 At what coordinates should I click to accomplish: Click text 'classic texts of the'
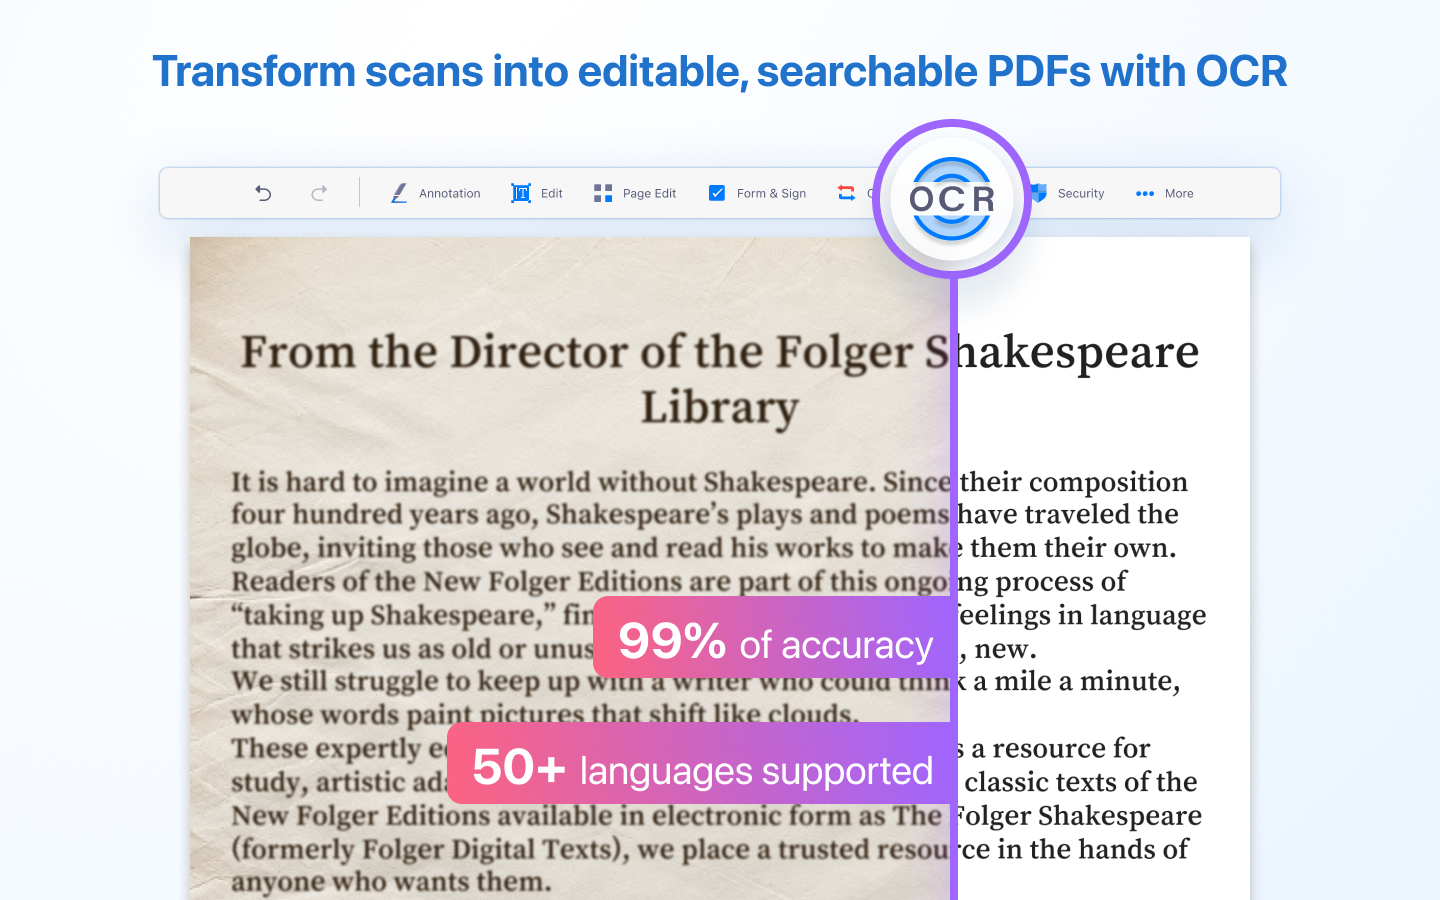pos(1081,782)
